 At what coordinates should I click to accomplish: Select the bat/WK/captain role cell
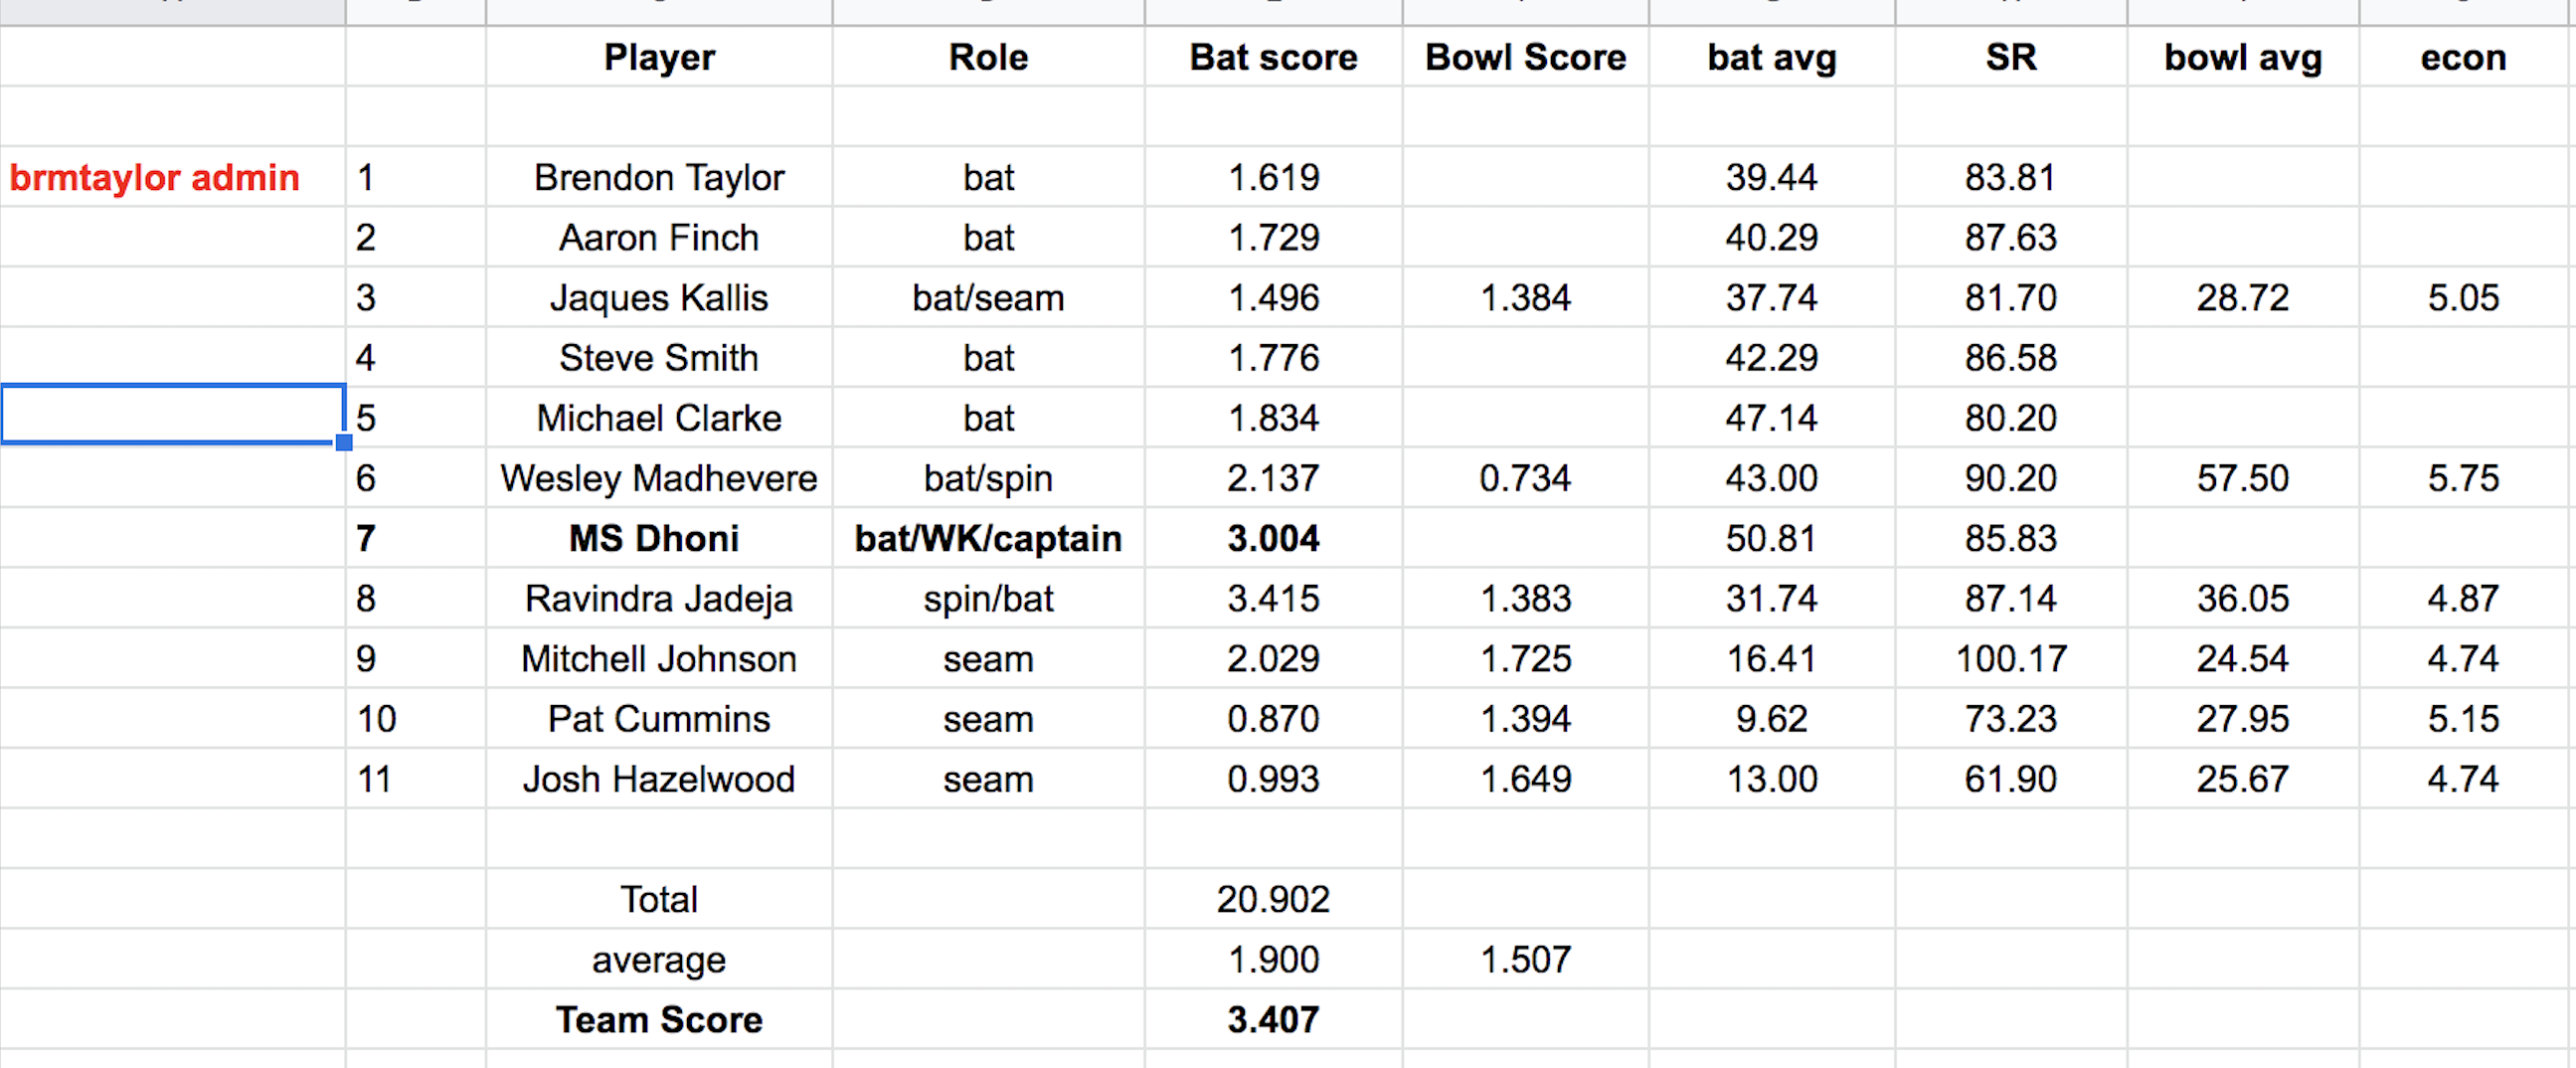(x=988, y=539)
